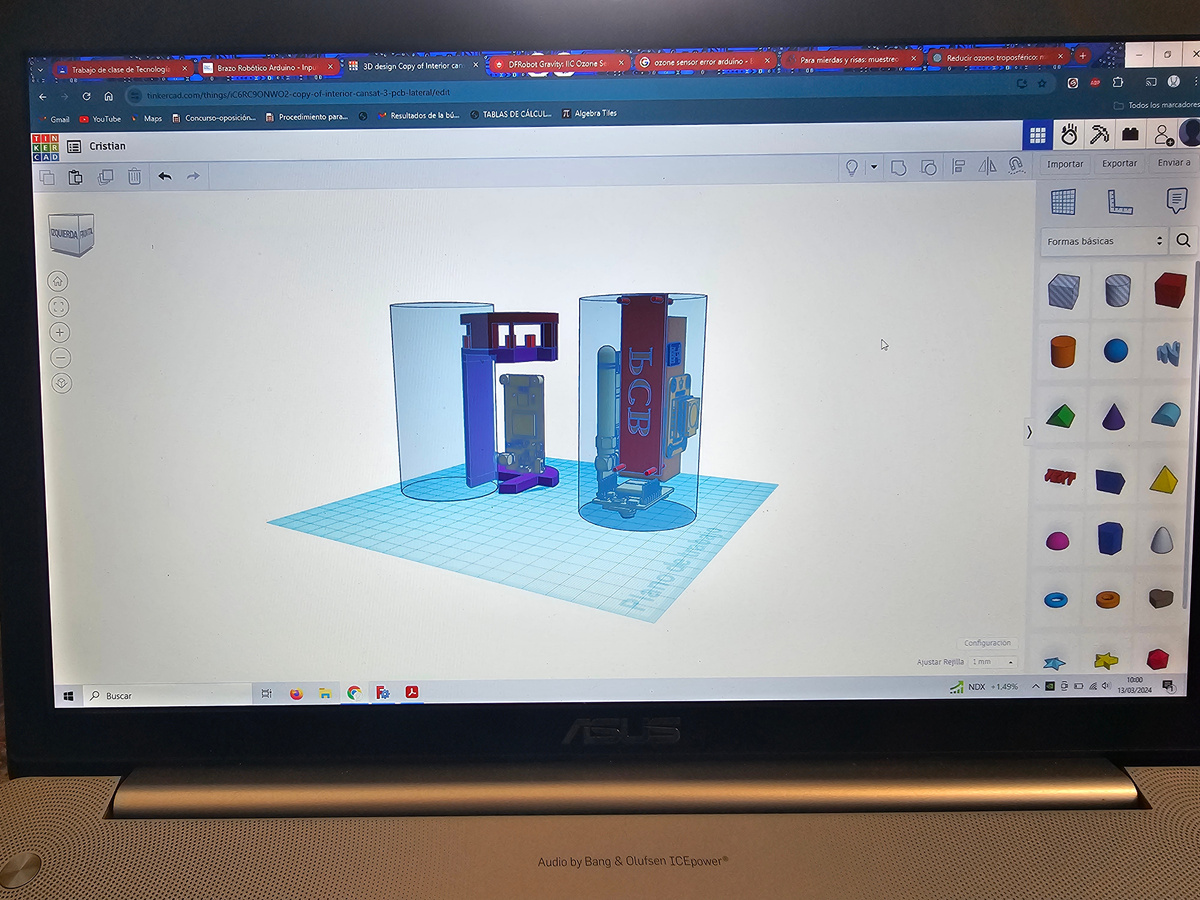Open Firefox from the taskbar
1200x900 pixels.
click(x=296, y=693)
